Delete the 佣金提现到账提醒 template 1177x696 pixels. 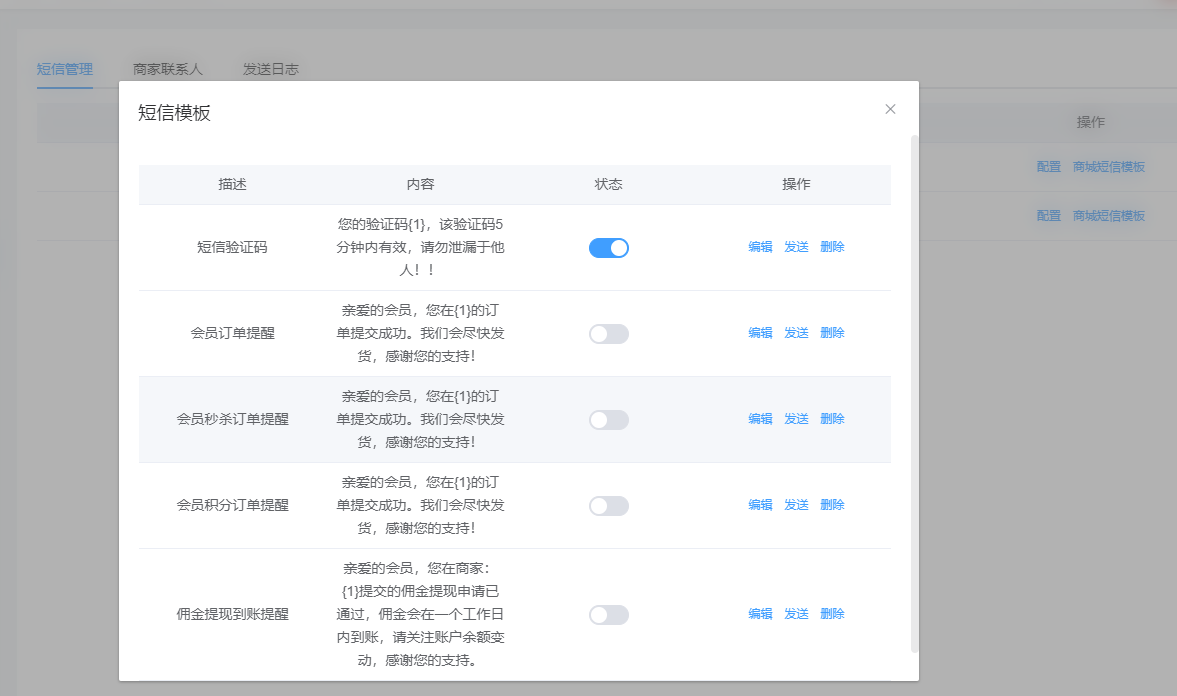tap(832, 614)
